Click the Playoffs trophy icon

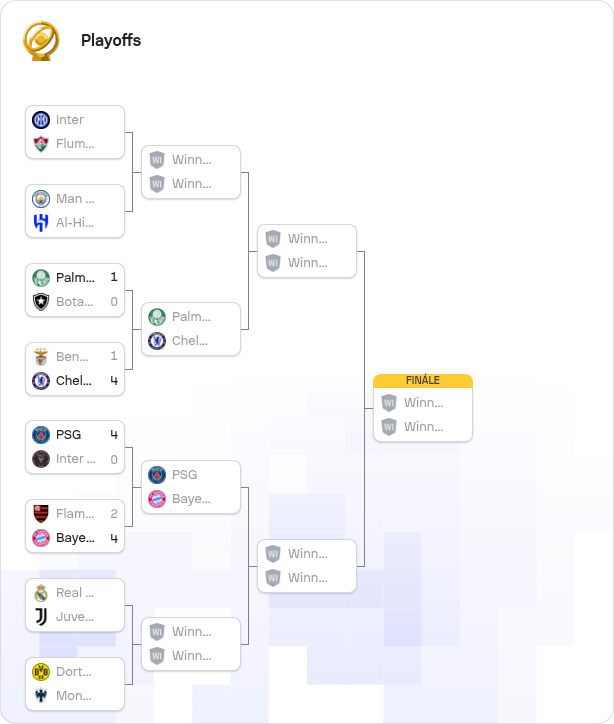(x=41, y=41)
